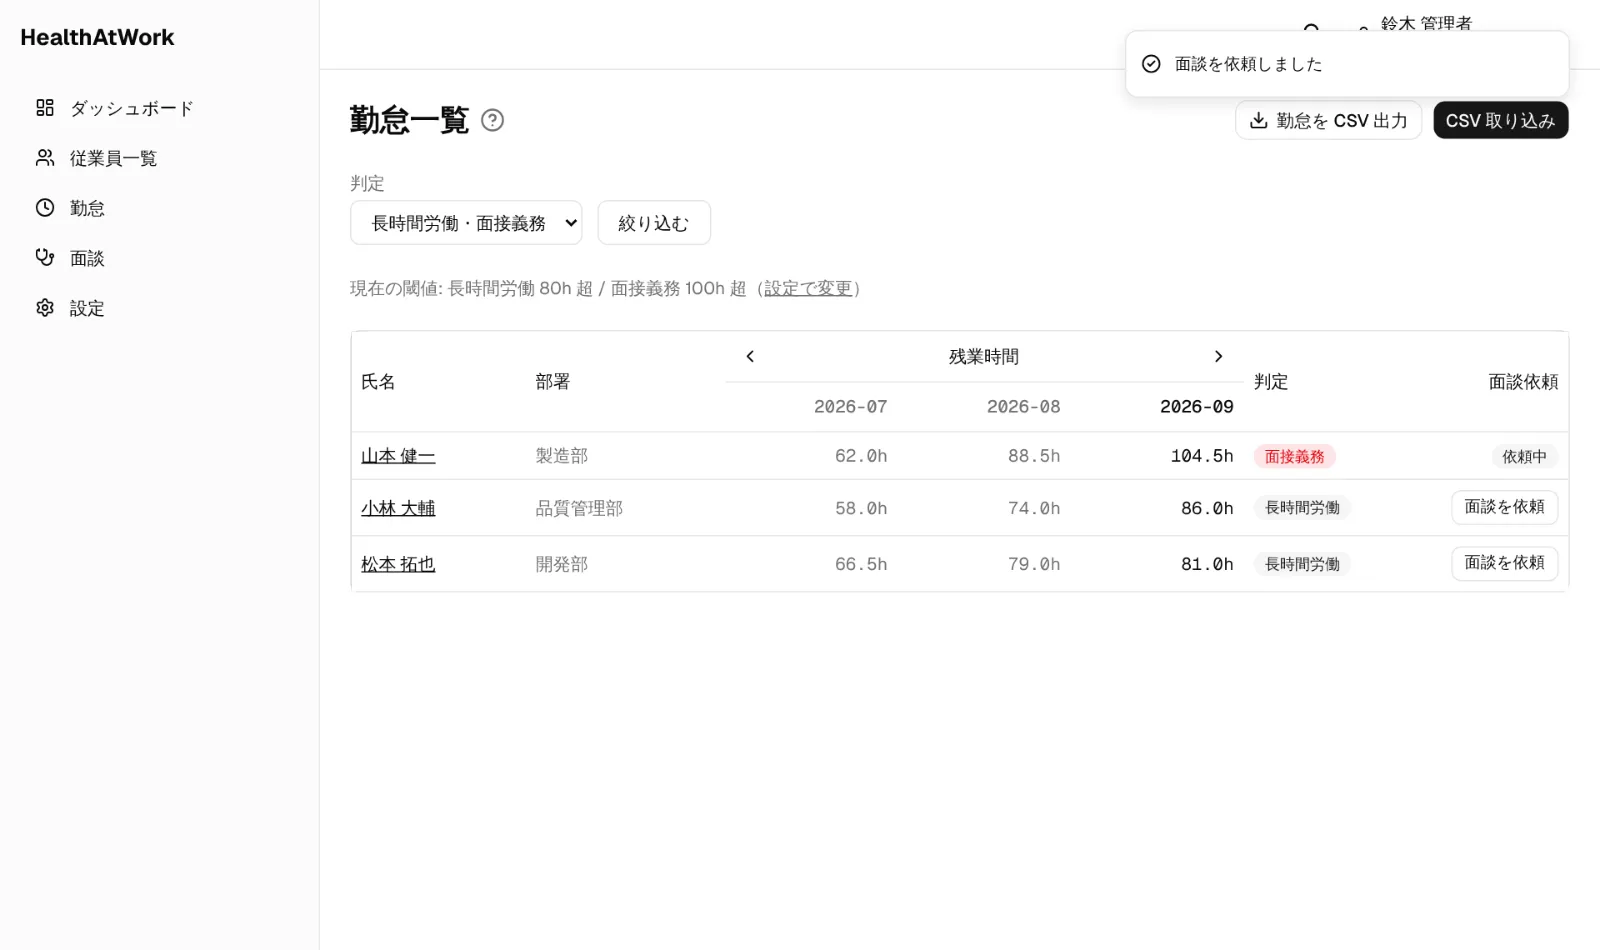
Task: Open the 判定 filter dropdown
Action: (x=466, y=222)
